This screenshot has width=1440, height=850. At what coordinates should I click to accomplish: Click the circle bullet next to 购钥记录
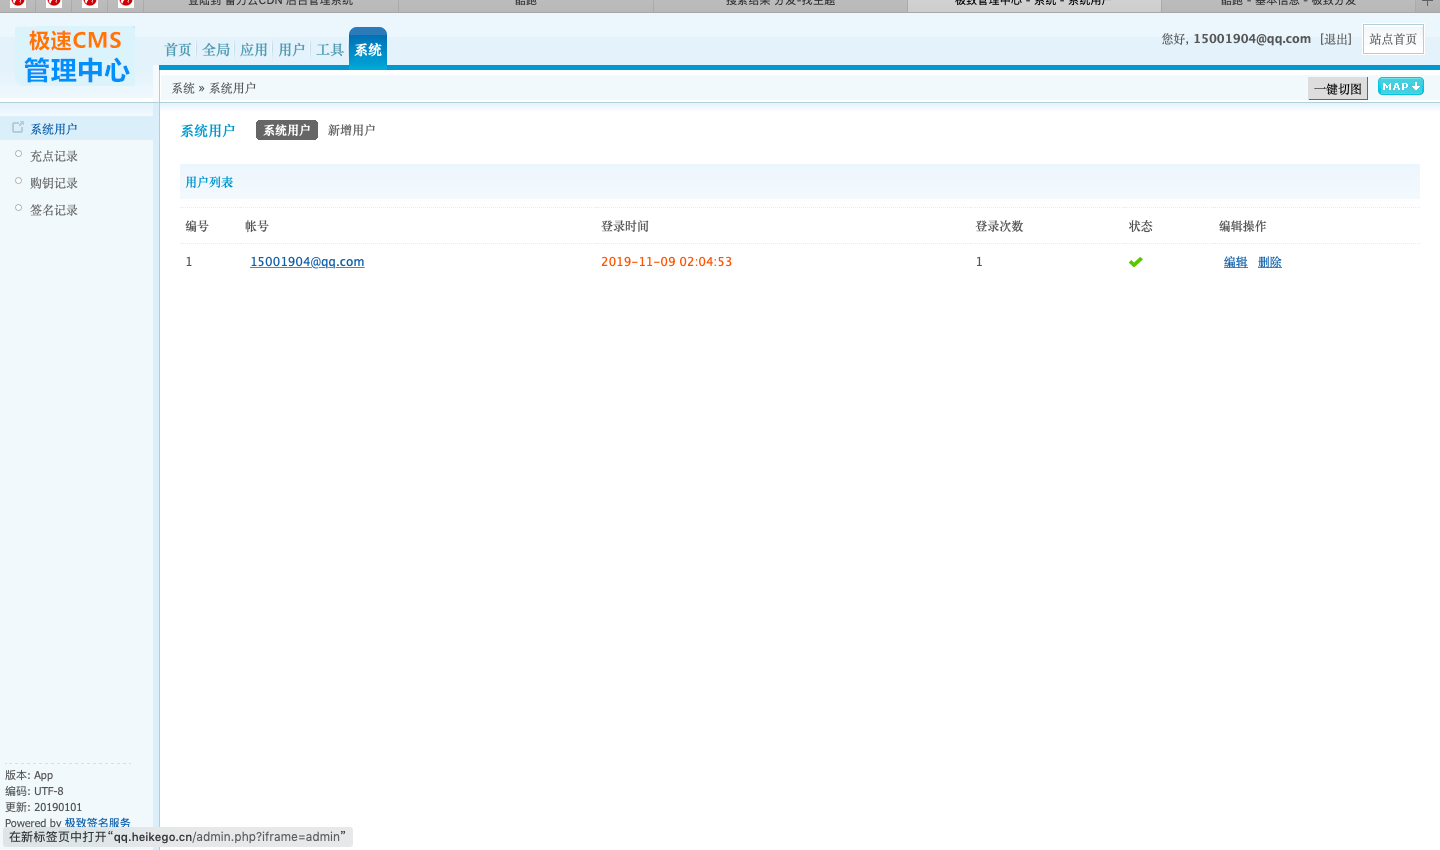tap(18, 181)
